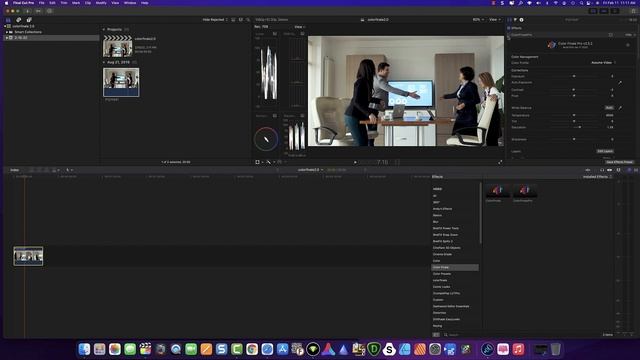
Task: Click Save Effects Preset button
Action: (619, 162)
